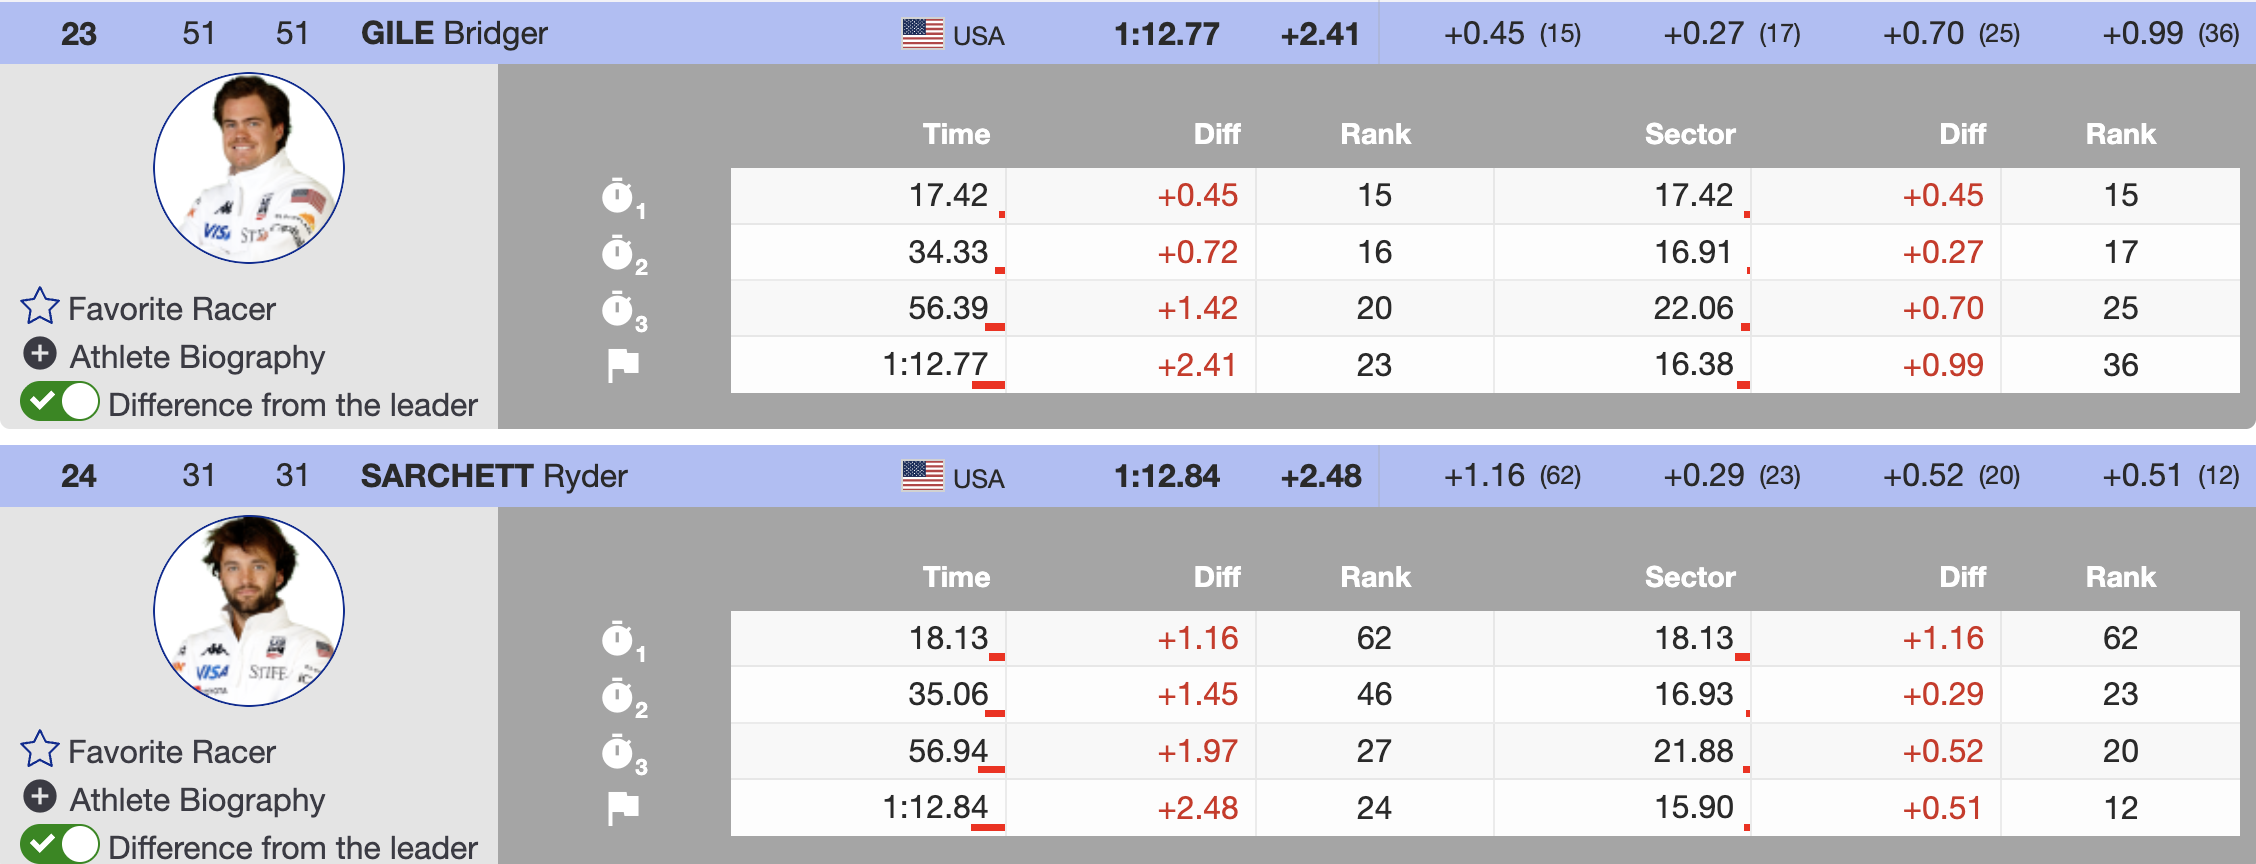
Task: Toggle Difference from the leader for Sarchett Ryder
Action: tap(60, 845)
